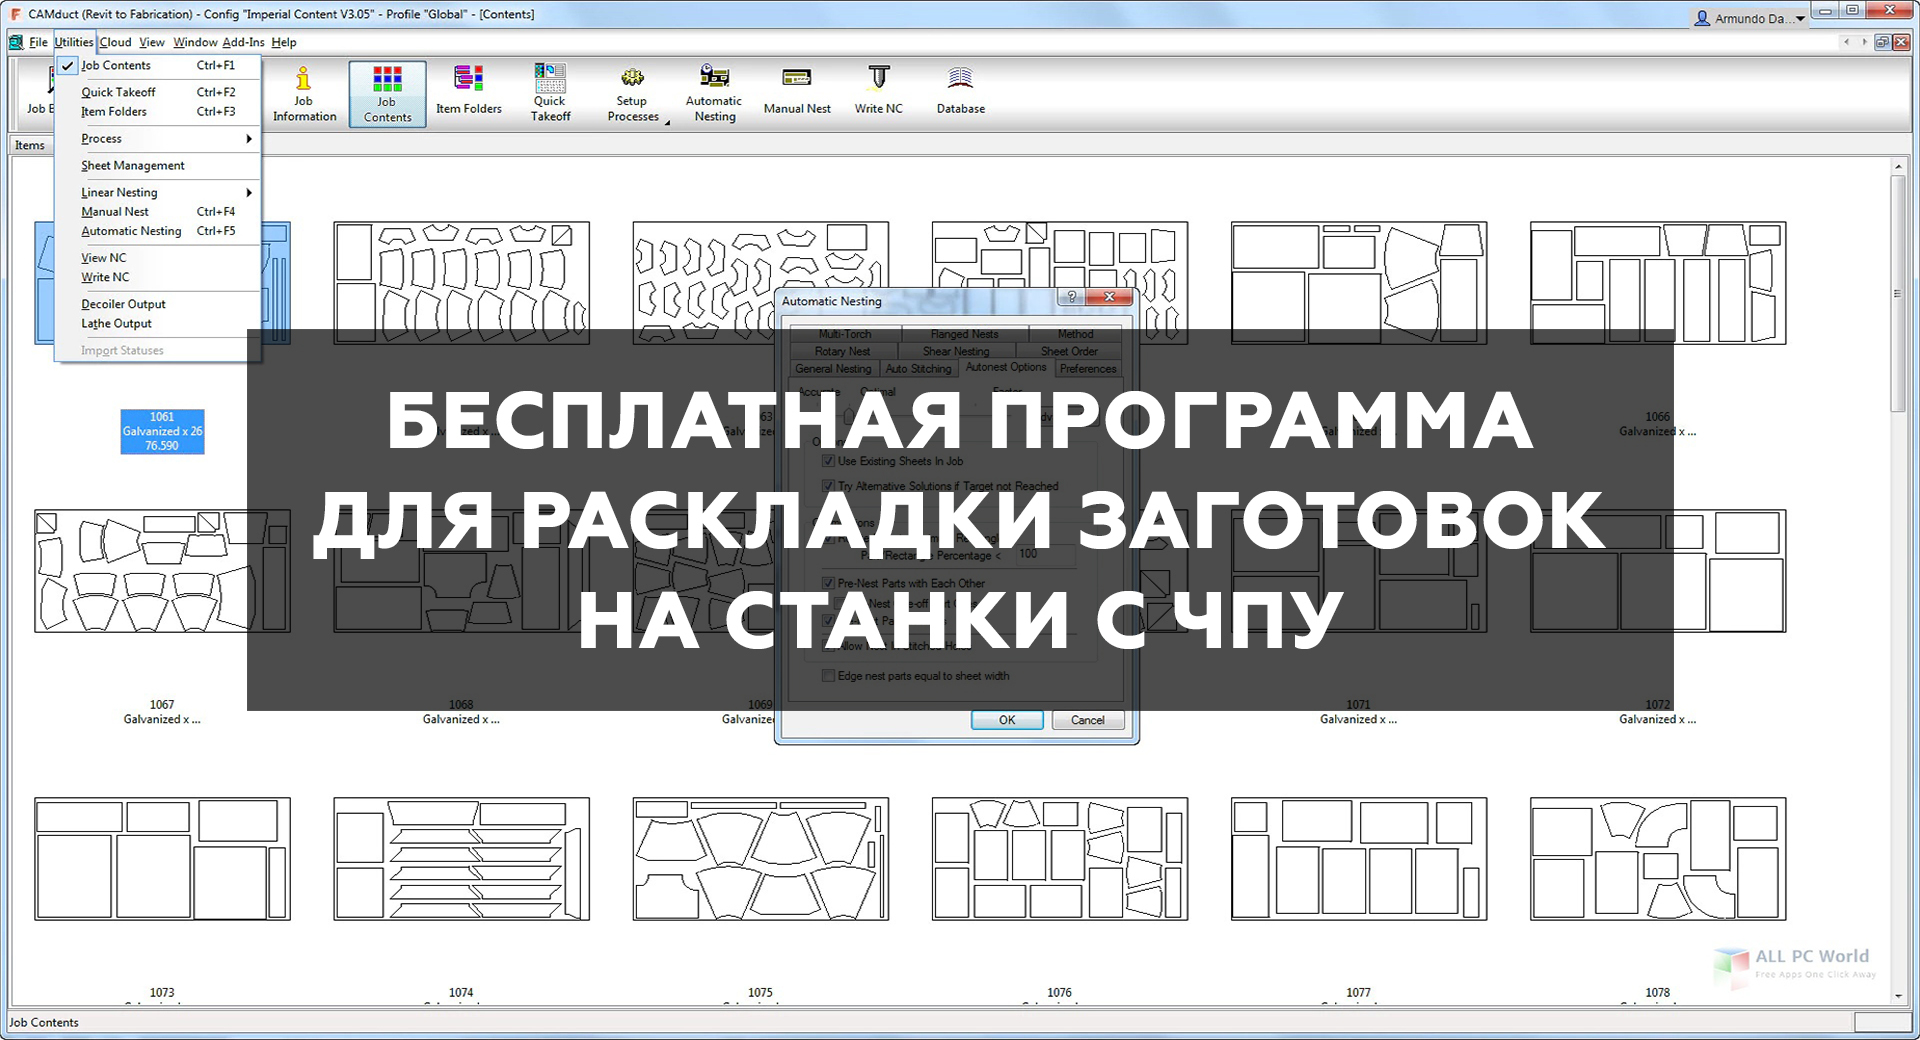
Task: Expand the Process submenu
Action: [x=160, y=139]
